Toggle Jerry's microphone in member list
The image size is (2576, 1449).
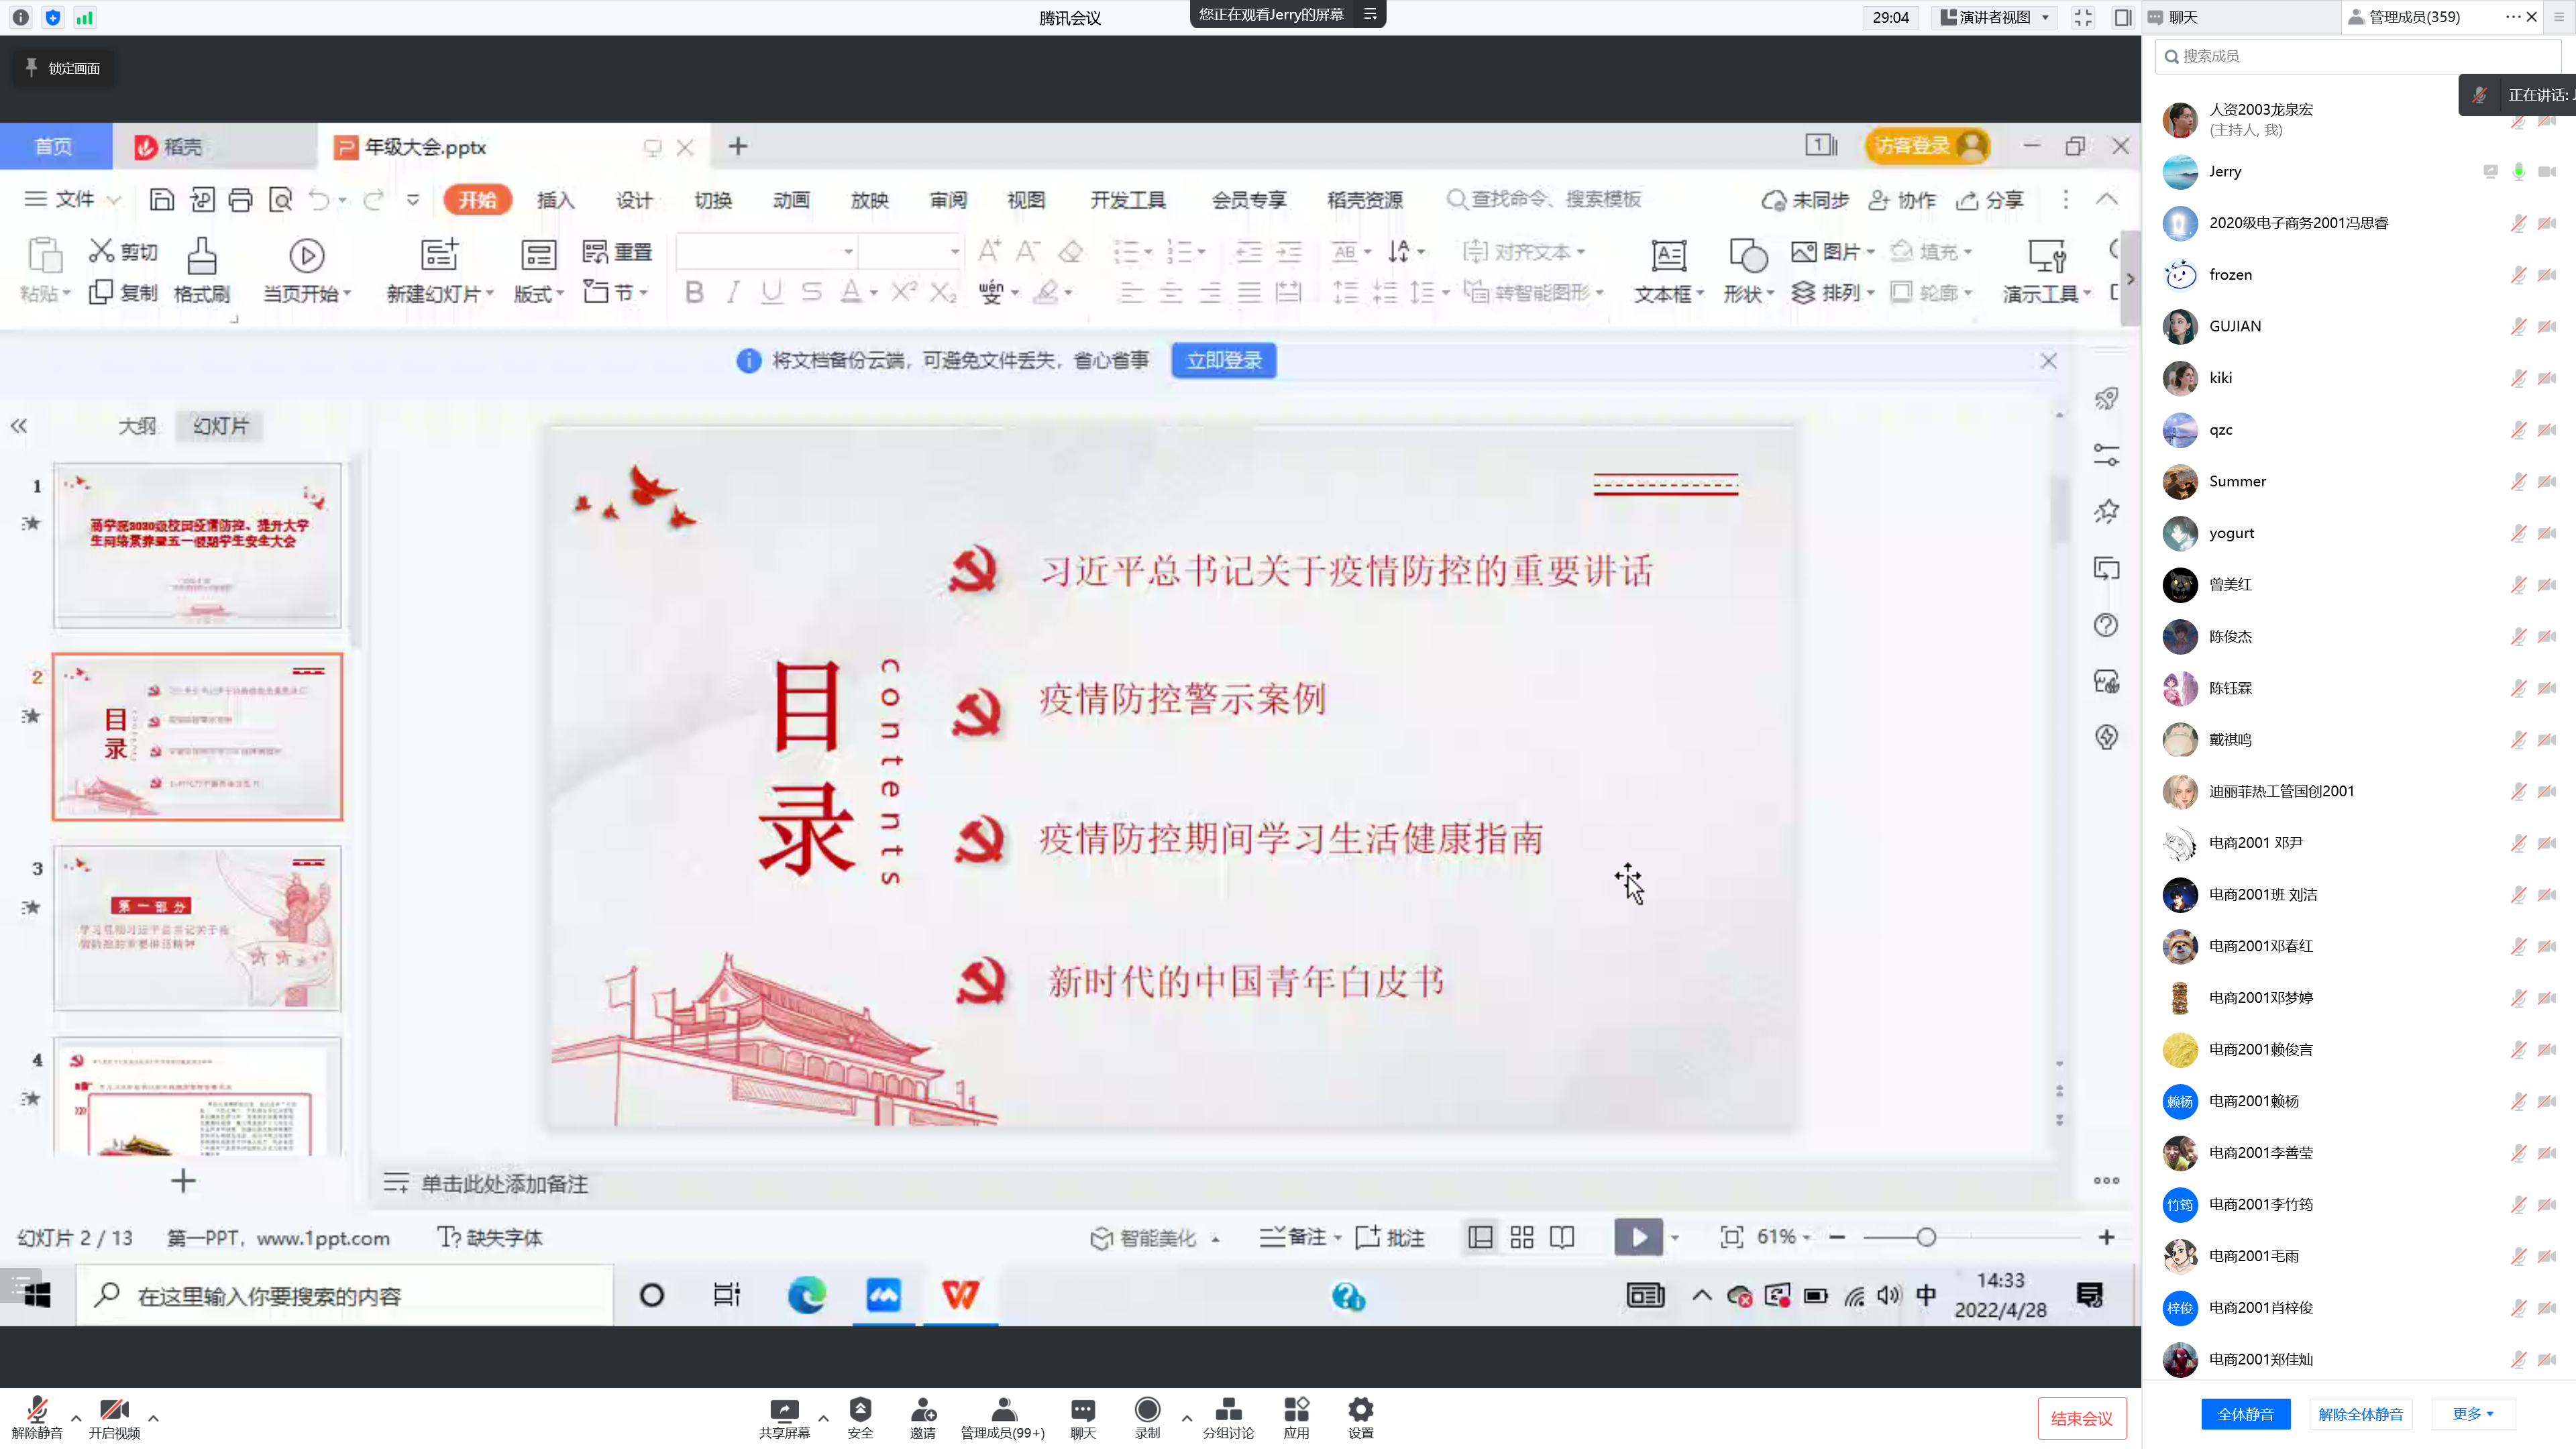click(x=2518, y=172)
